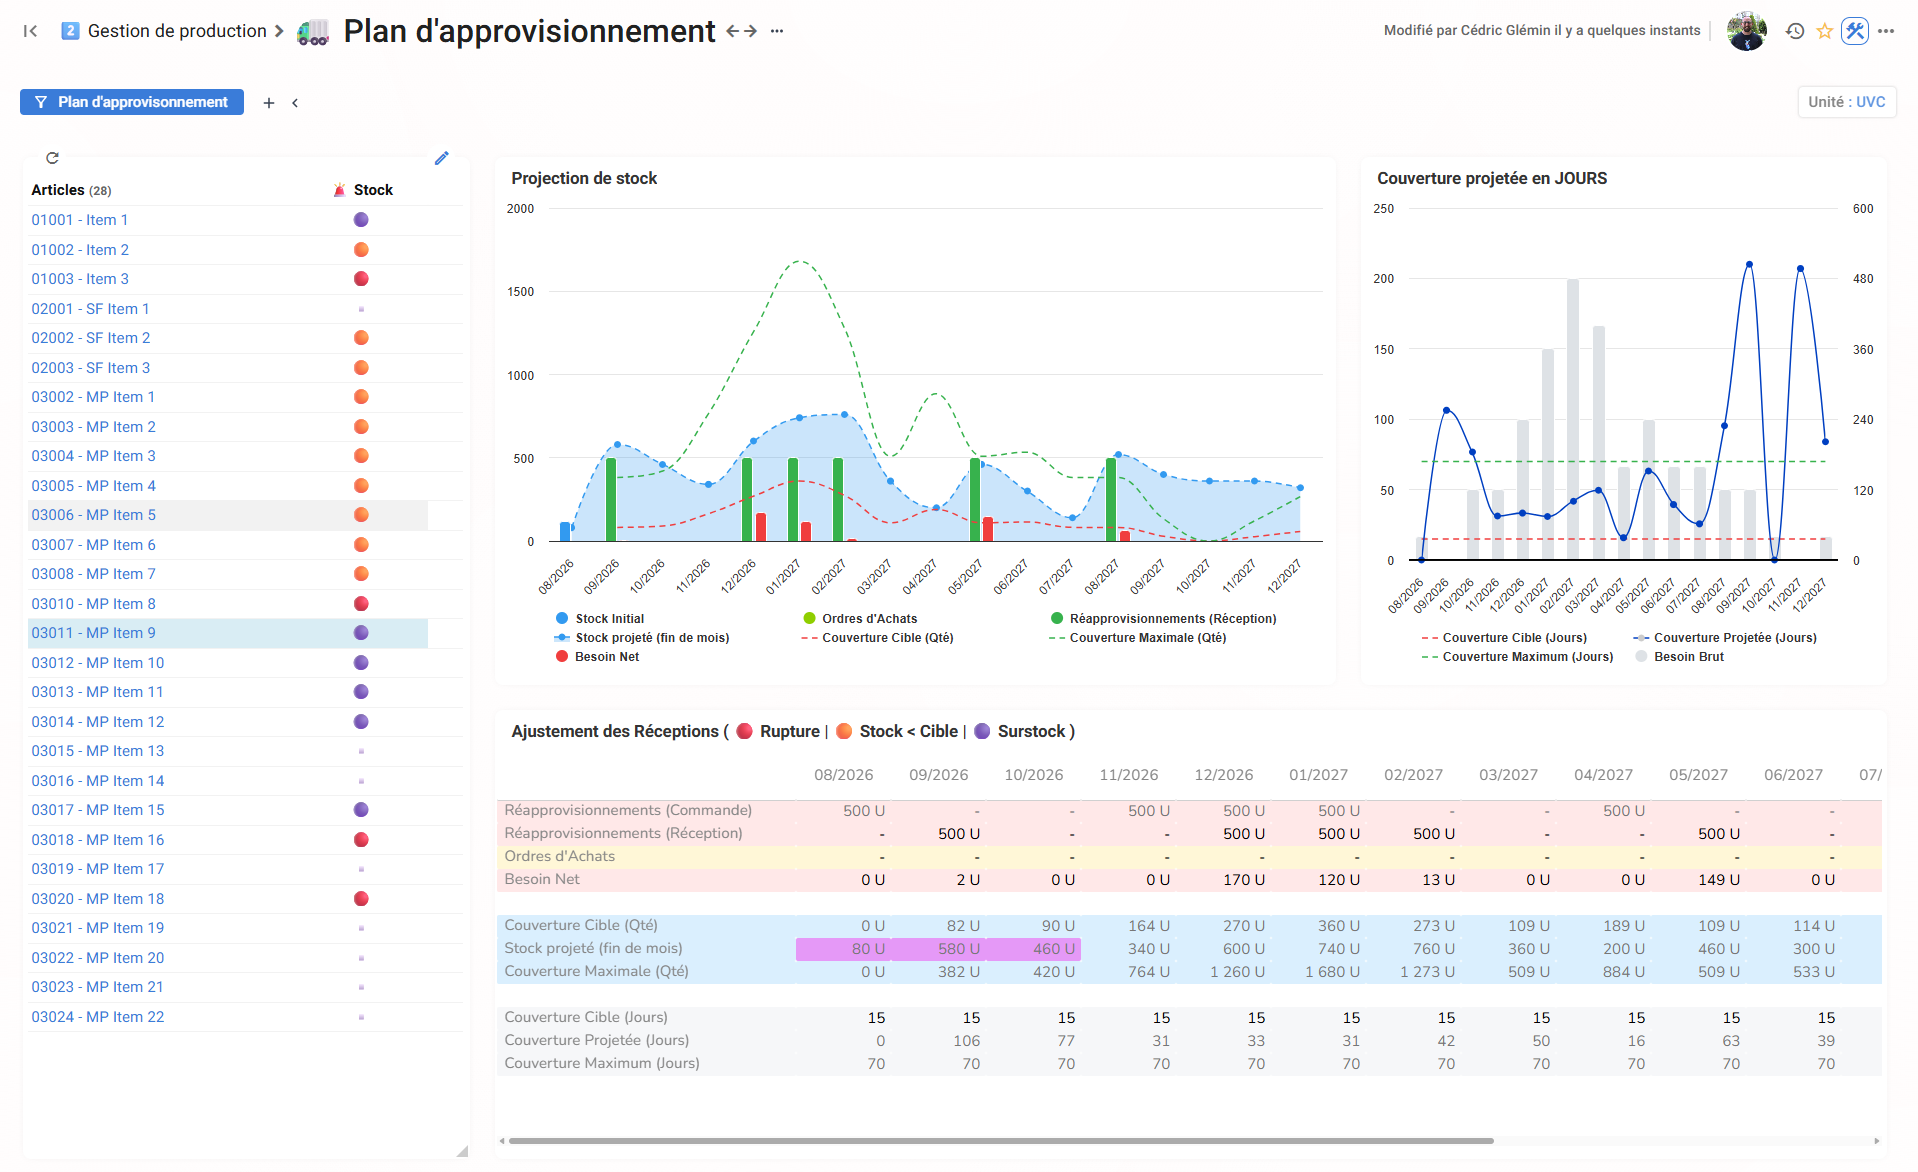Click the scrollbar right arrow of the table
This screenshot has width=1918, height=1172.
coord(1876,1141)
